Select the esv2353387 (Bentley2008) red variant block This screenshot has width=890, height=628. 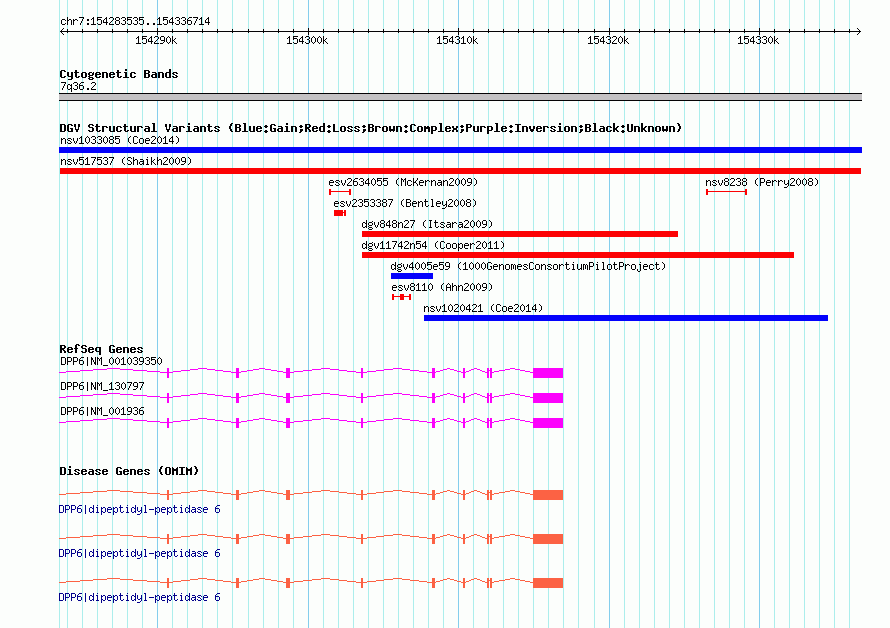340,213
